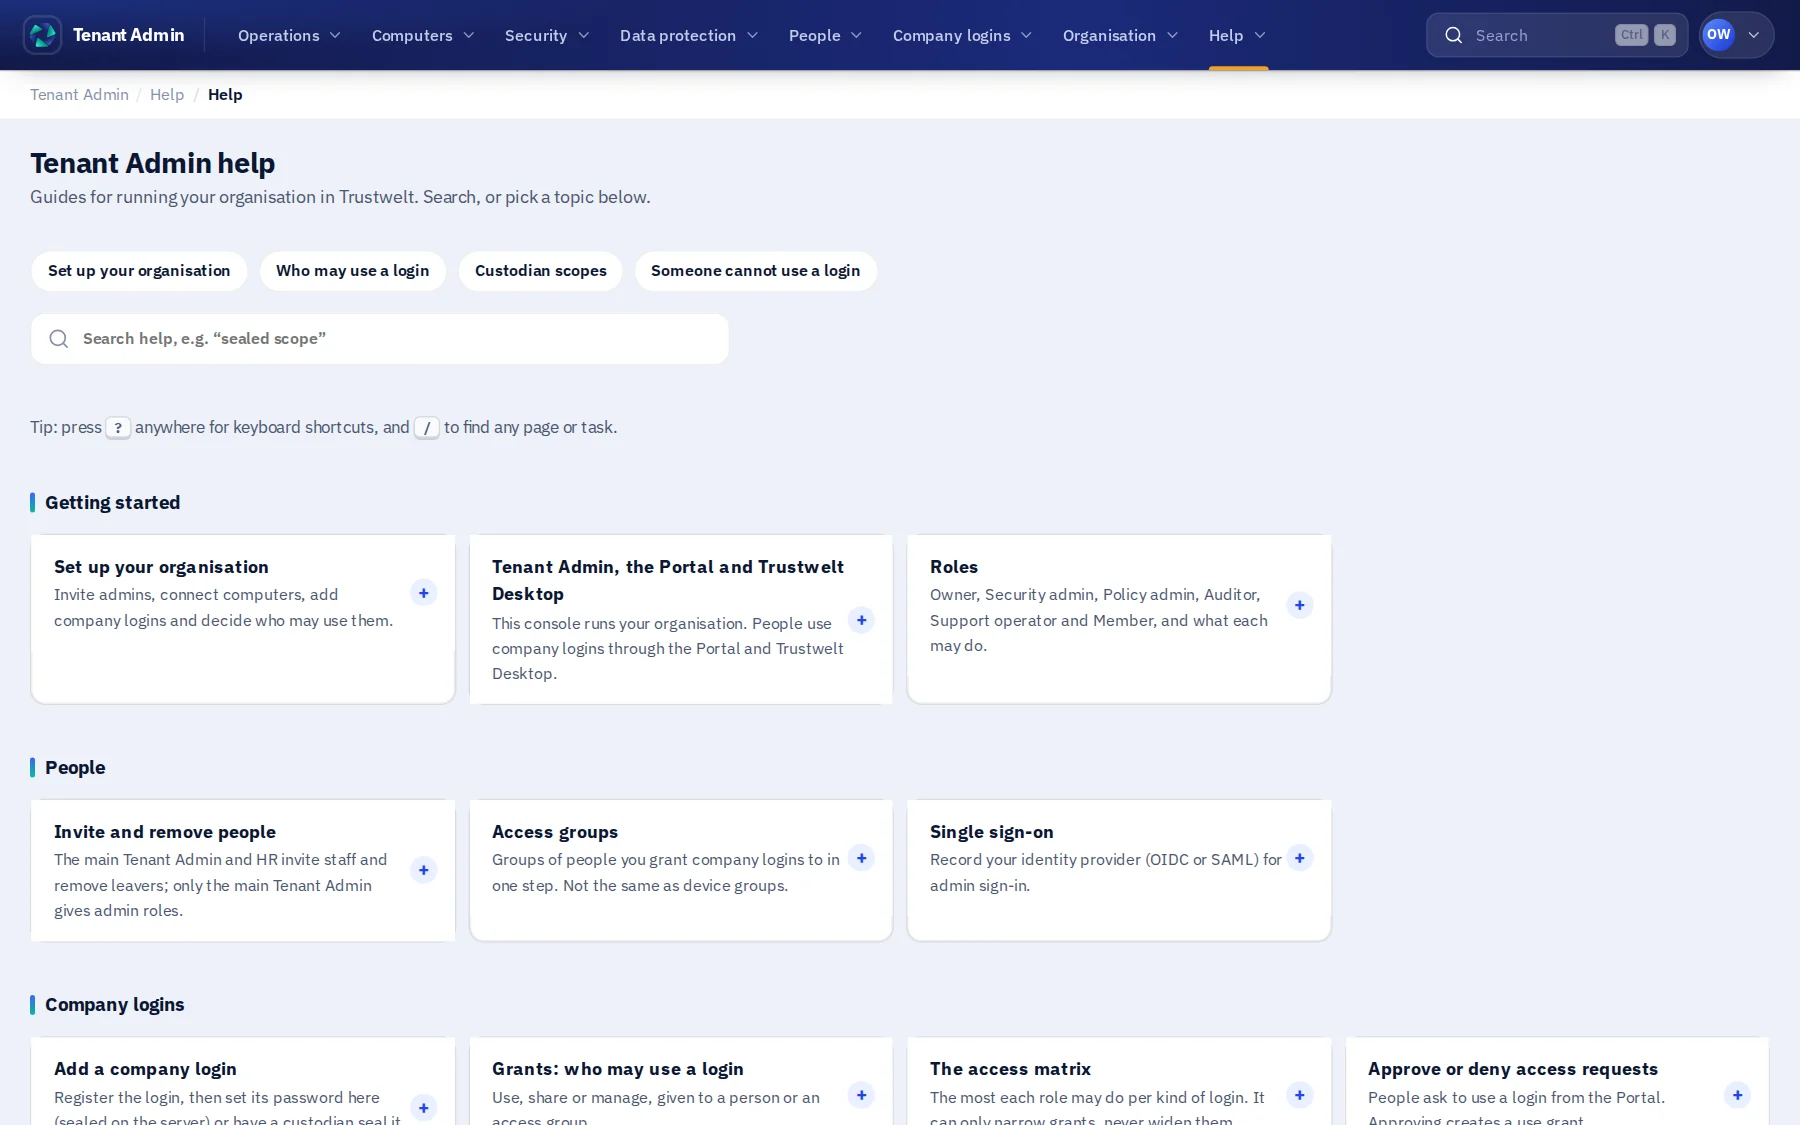Open the Company logins nav menu

pyautogui.click(x=962, y=35)
